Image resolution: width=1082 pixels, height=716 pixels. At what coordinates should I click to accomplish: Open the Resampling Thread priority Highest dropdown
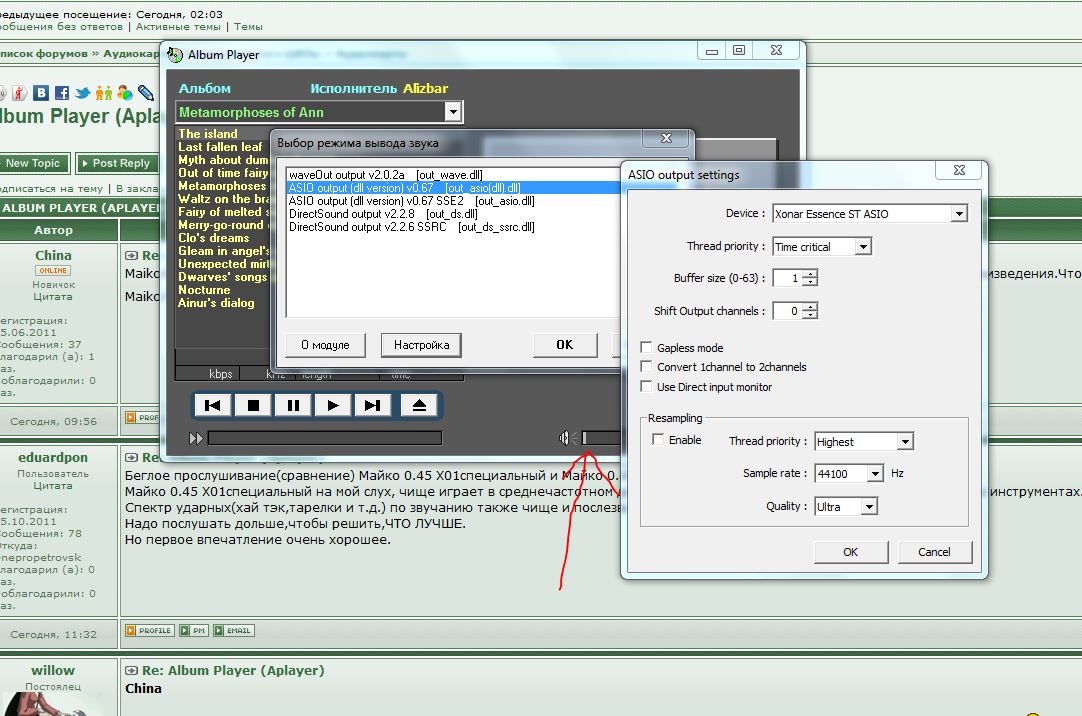[x=905, y=441]
